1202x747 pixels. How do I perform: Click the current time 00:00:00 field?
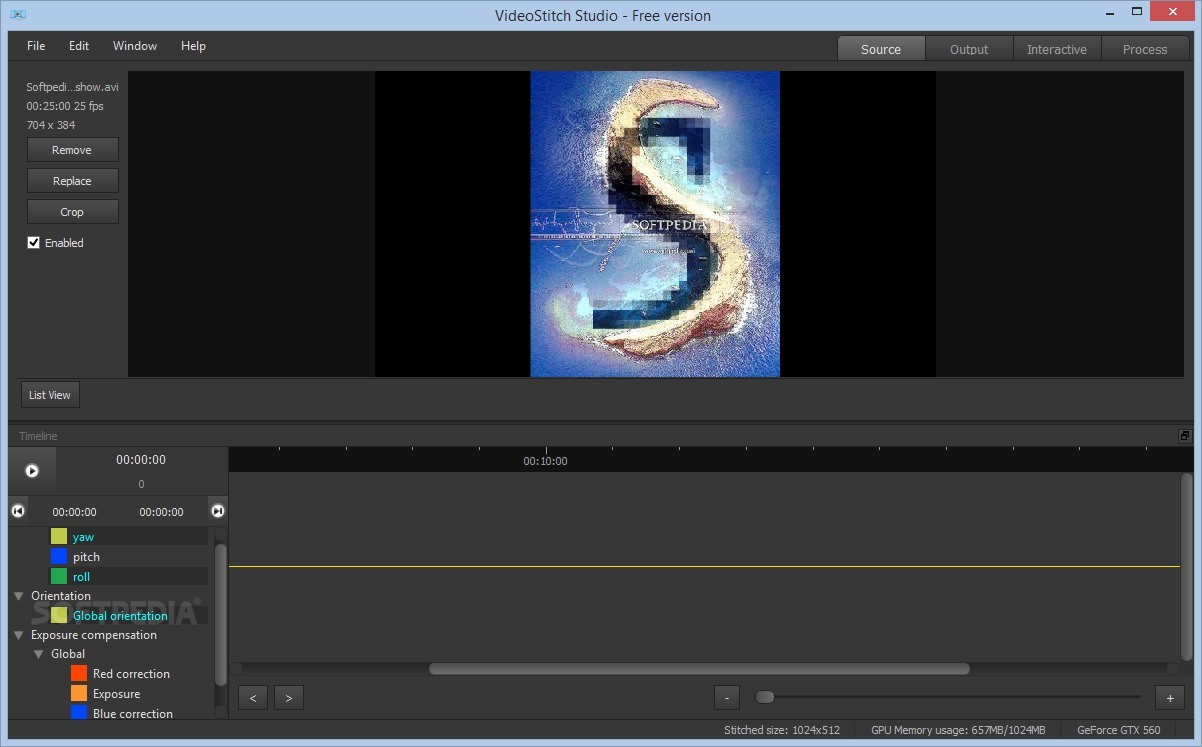pos(141,460)
